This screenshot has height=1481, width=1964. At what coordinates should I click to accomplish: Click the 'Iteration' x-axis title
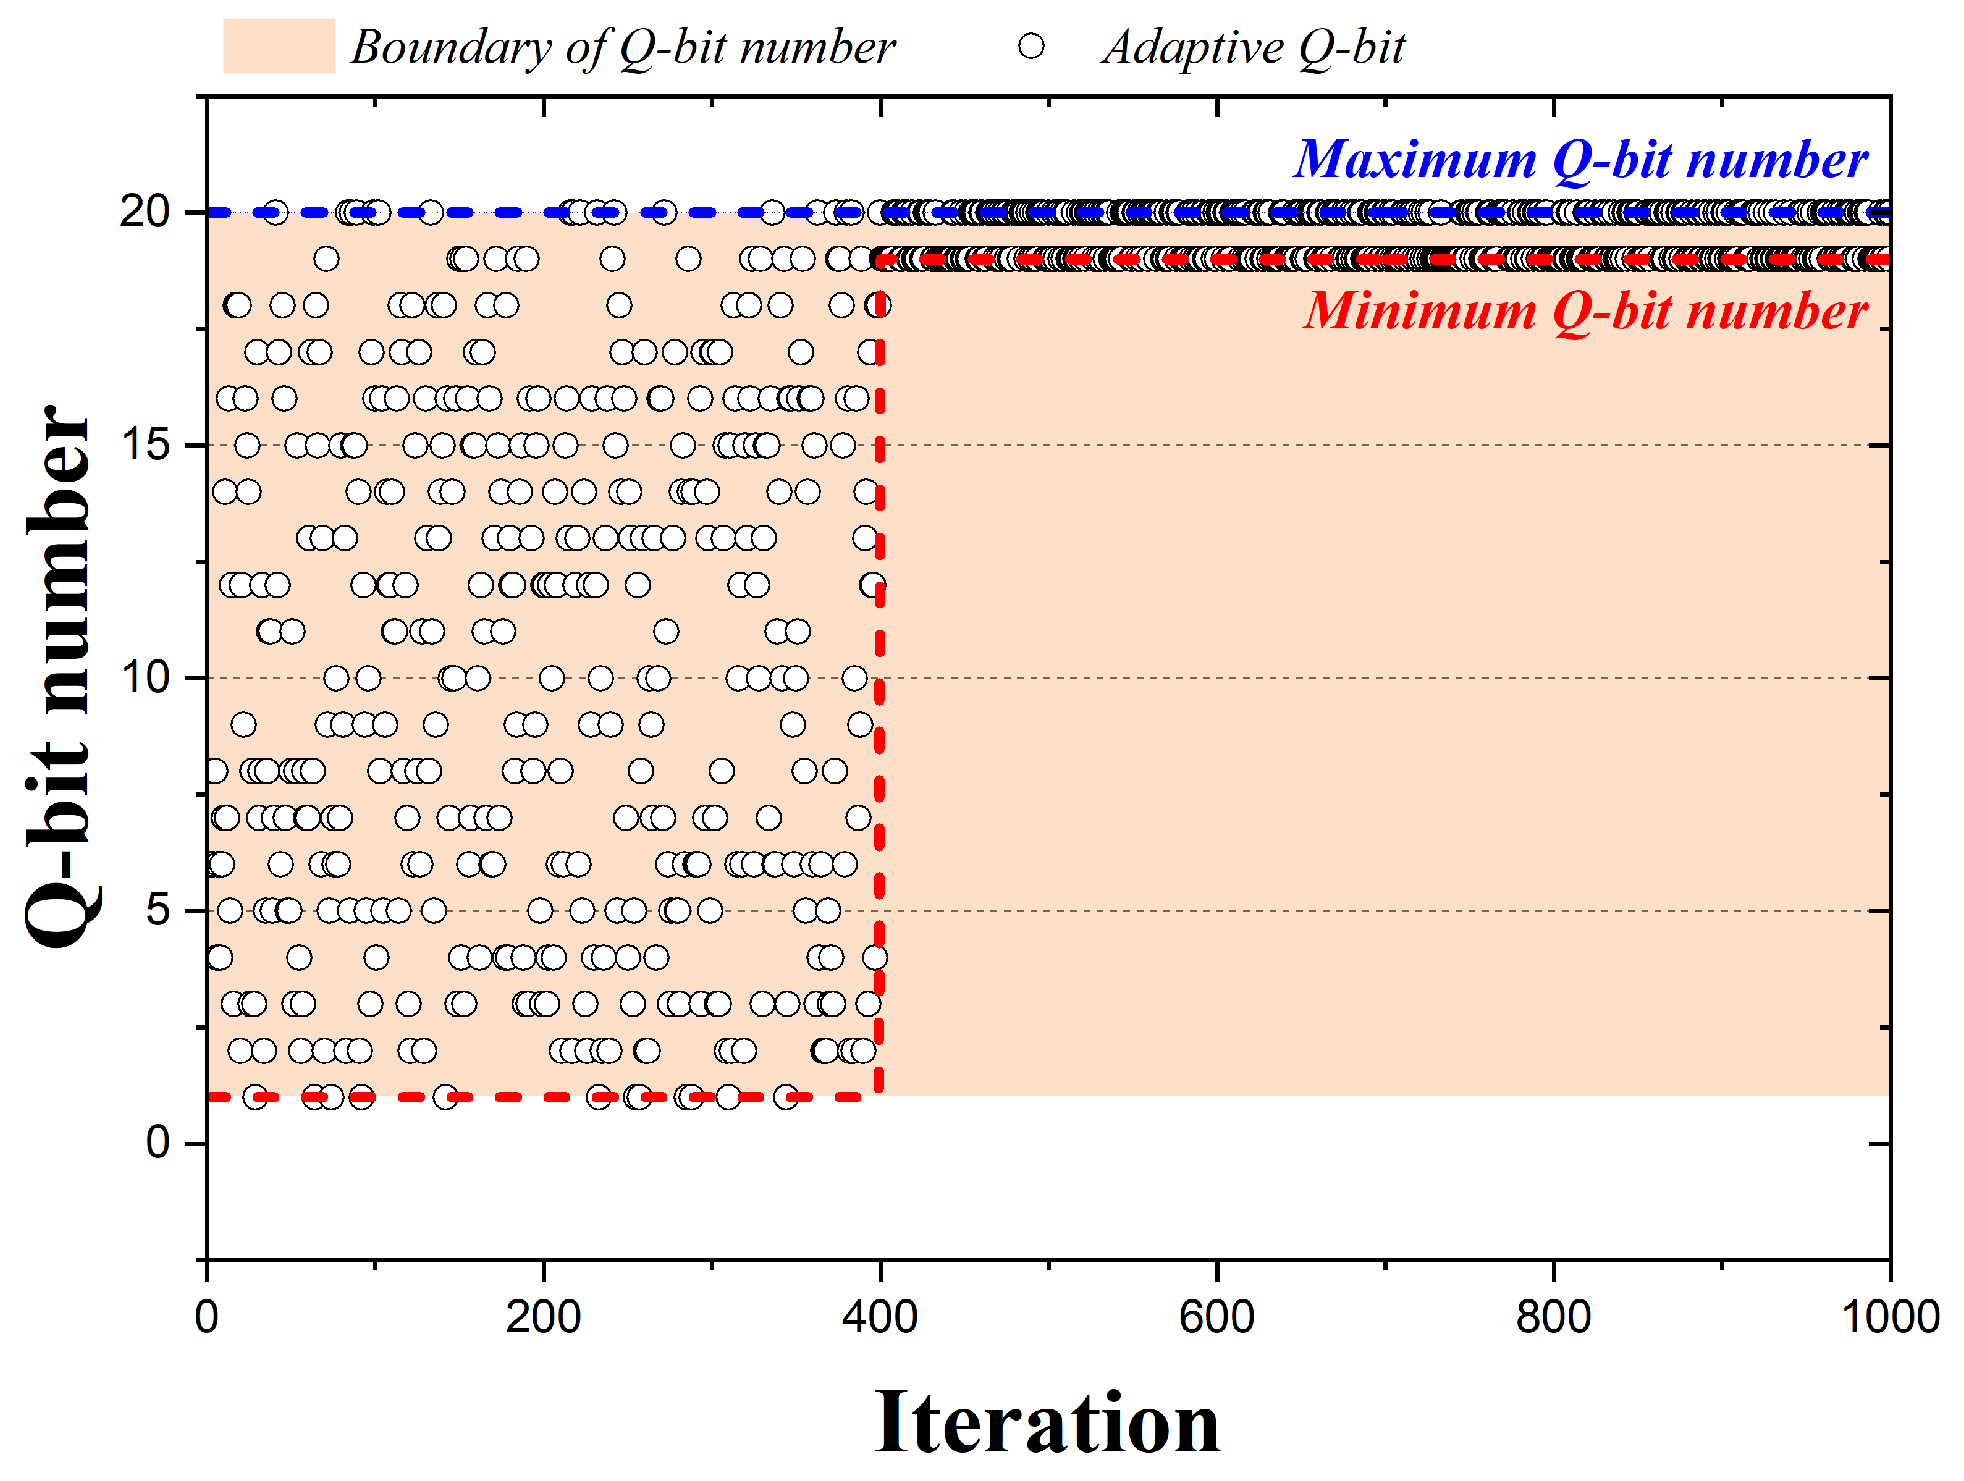[1046, 1421]
